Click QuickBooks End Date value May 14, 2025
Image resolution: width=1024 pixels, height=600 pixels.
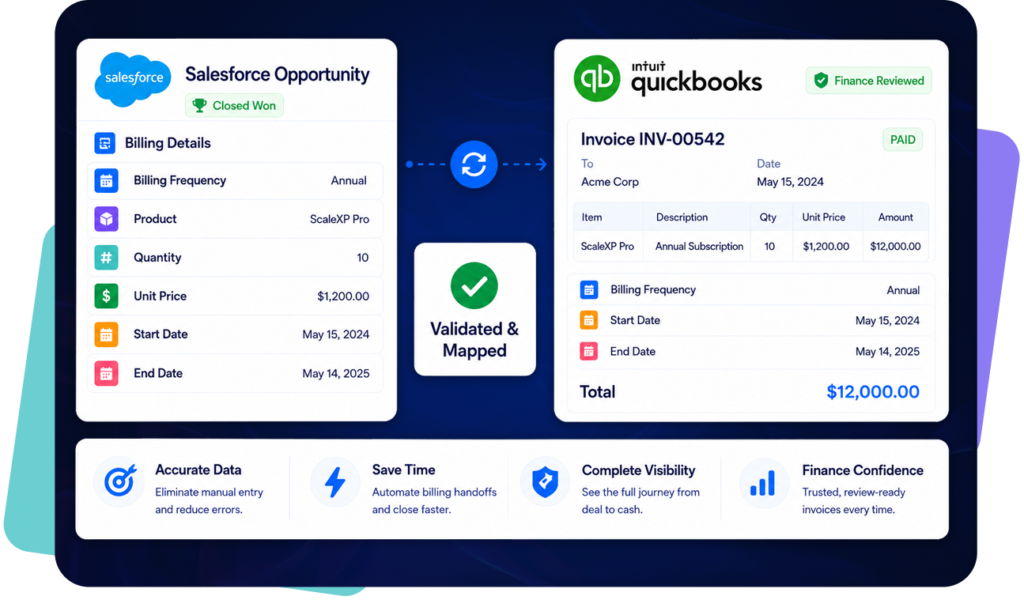click(x=888, y=352)
